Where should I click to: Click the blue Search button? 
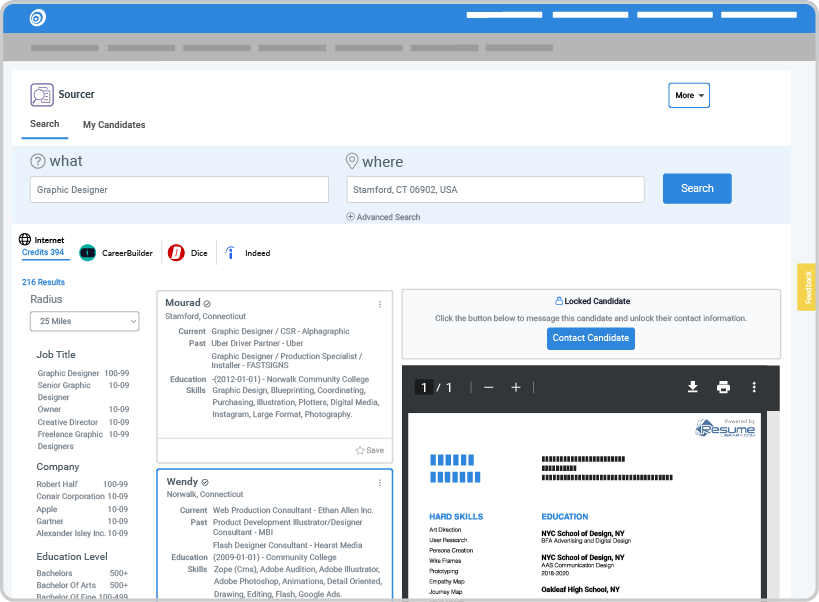point(697,188)
